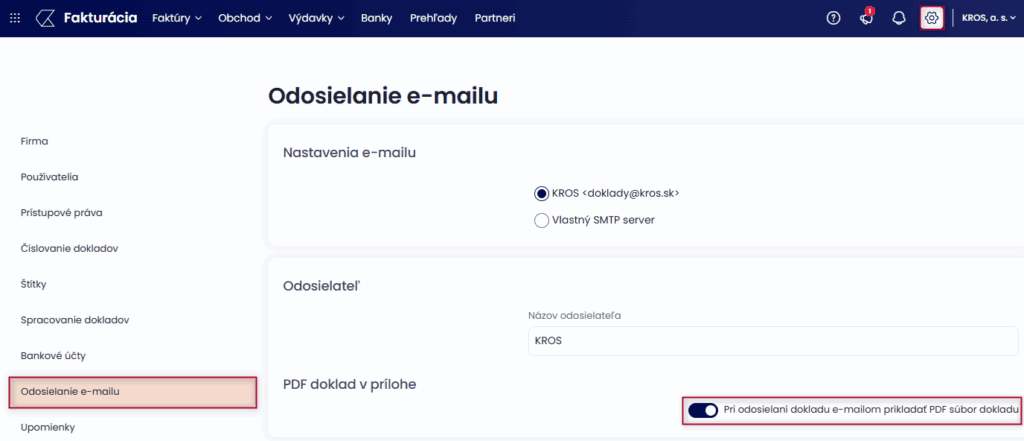Click the Názov odosielateľa input field

(774, 340)
